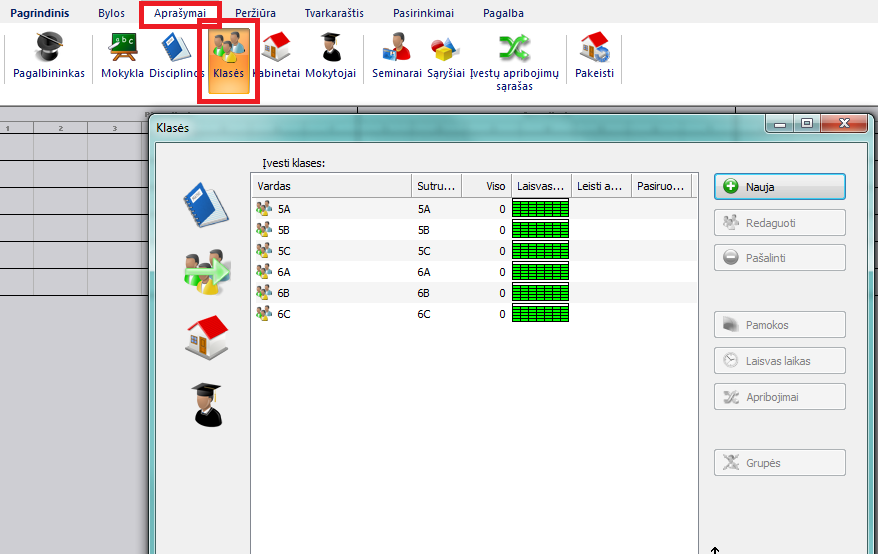The height and width of the screenshot is (554, 878).
Task: Select class 5B in the list
Action: [x=284, y=229]
